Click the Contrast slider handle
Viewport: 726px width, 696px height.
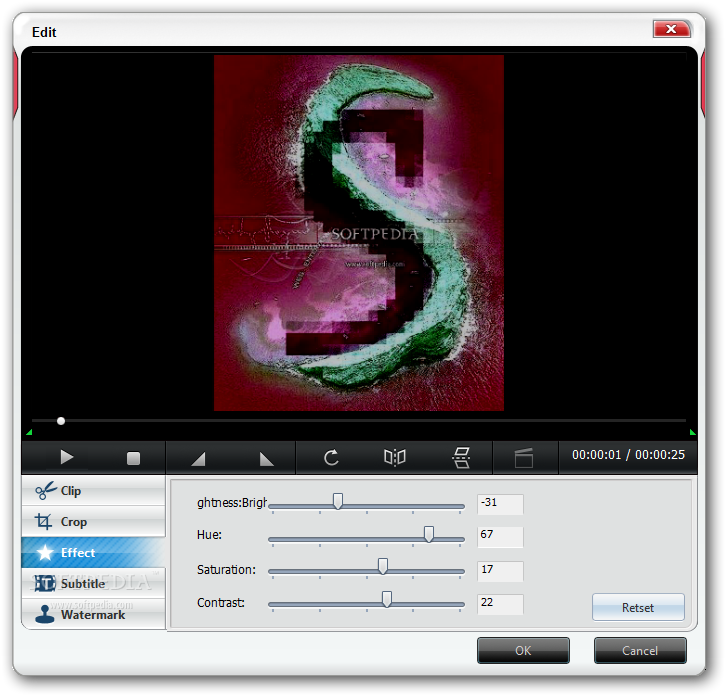tap(387, 599)
